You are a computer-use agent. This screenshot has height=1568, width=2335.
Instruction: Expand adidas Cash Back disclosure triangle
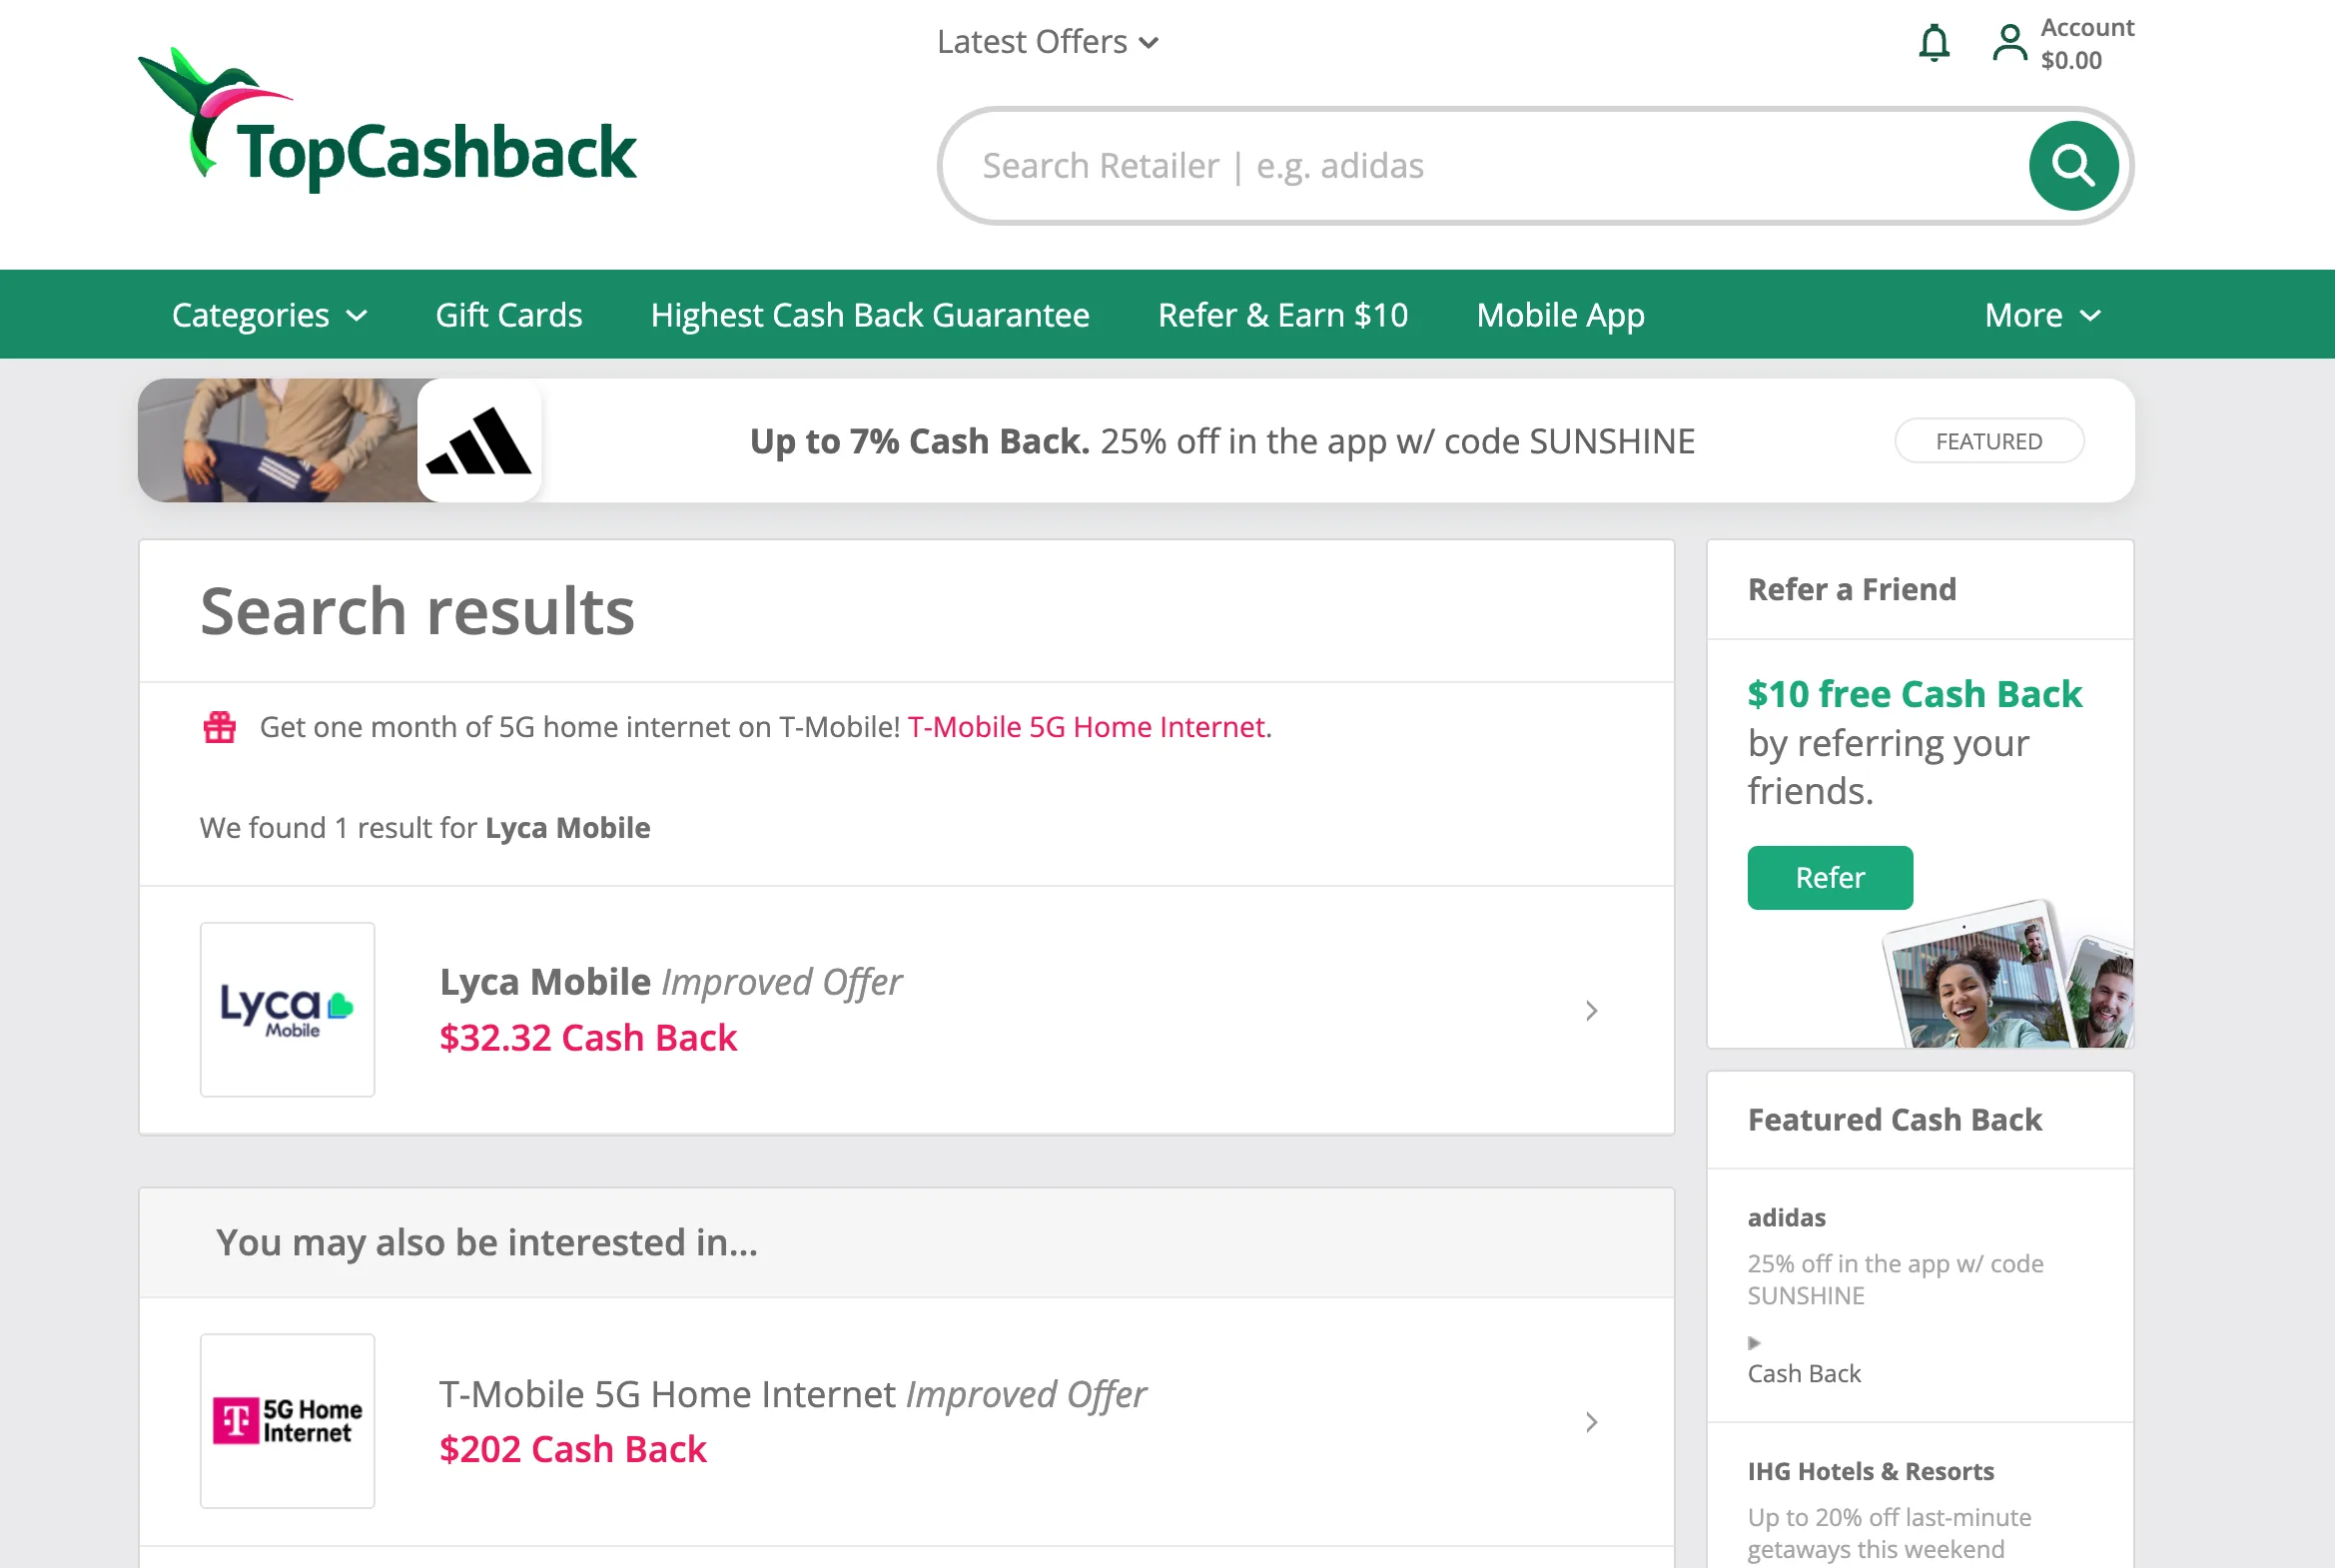tap(1754, 1342)
